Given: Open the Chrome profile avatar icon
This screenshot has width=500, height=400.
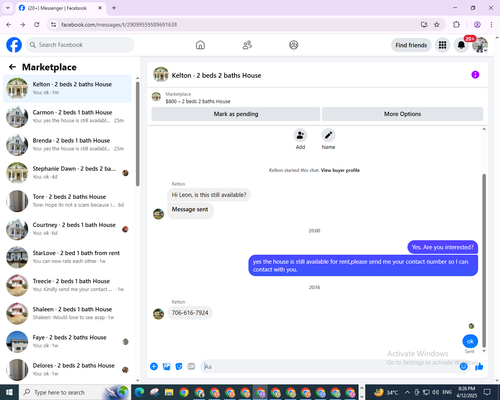Looking at the screenshot, I should 477,25.
